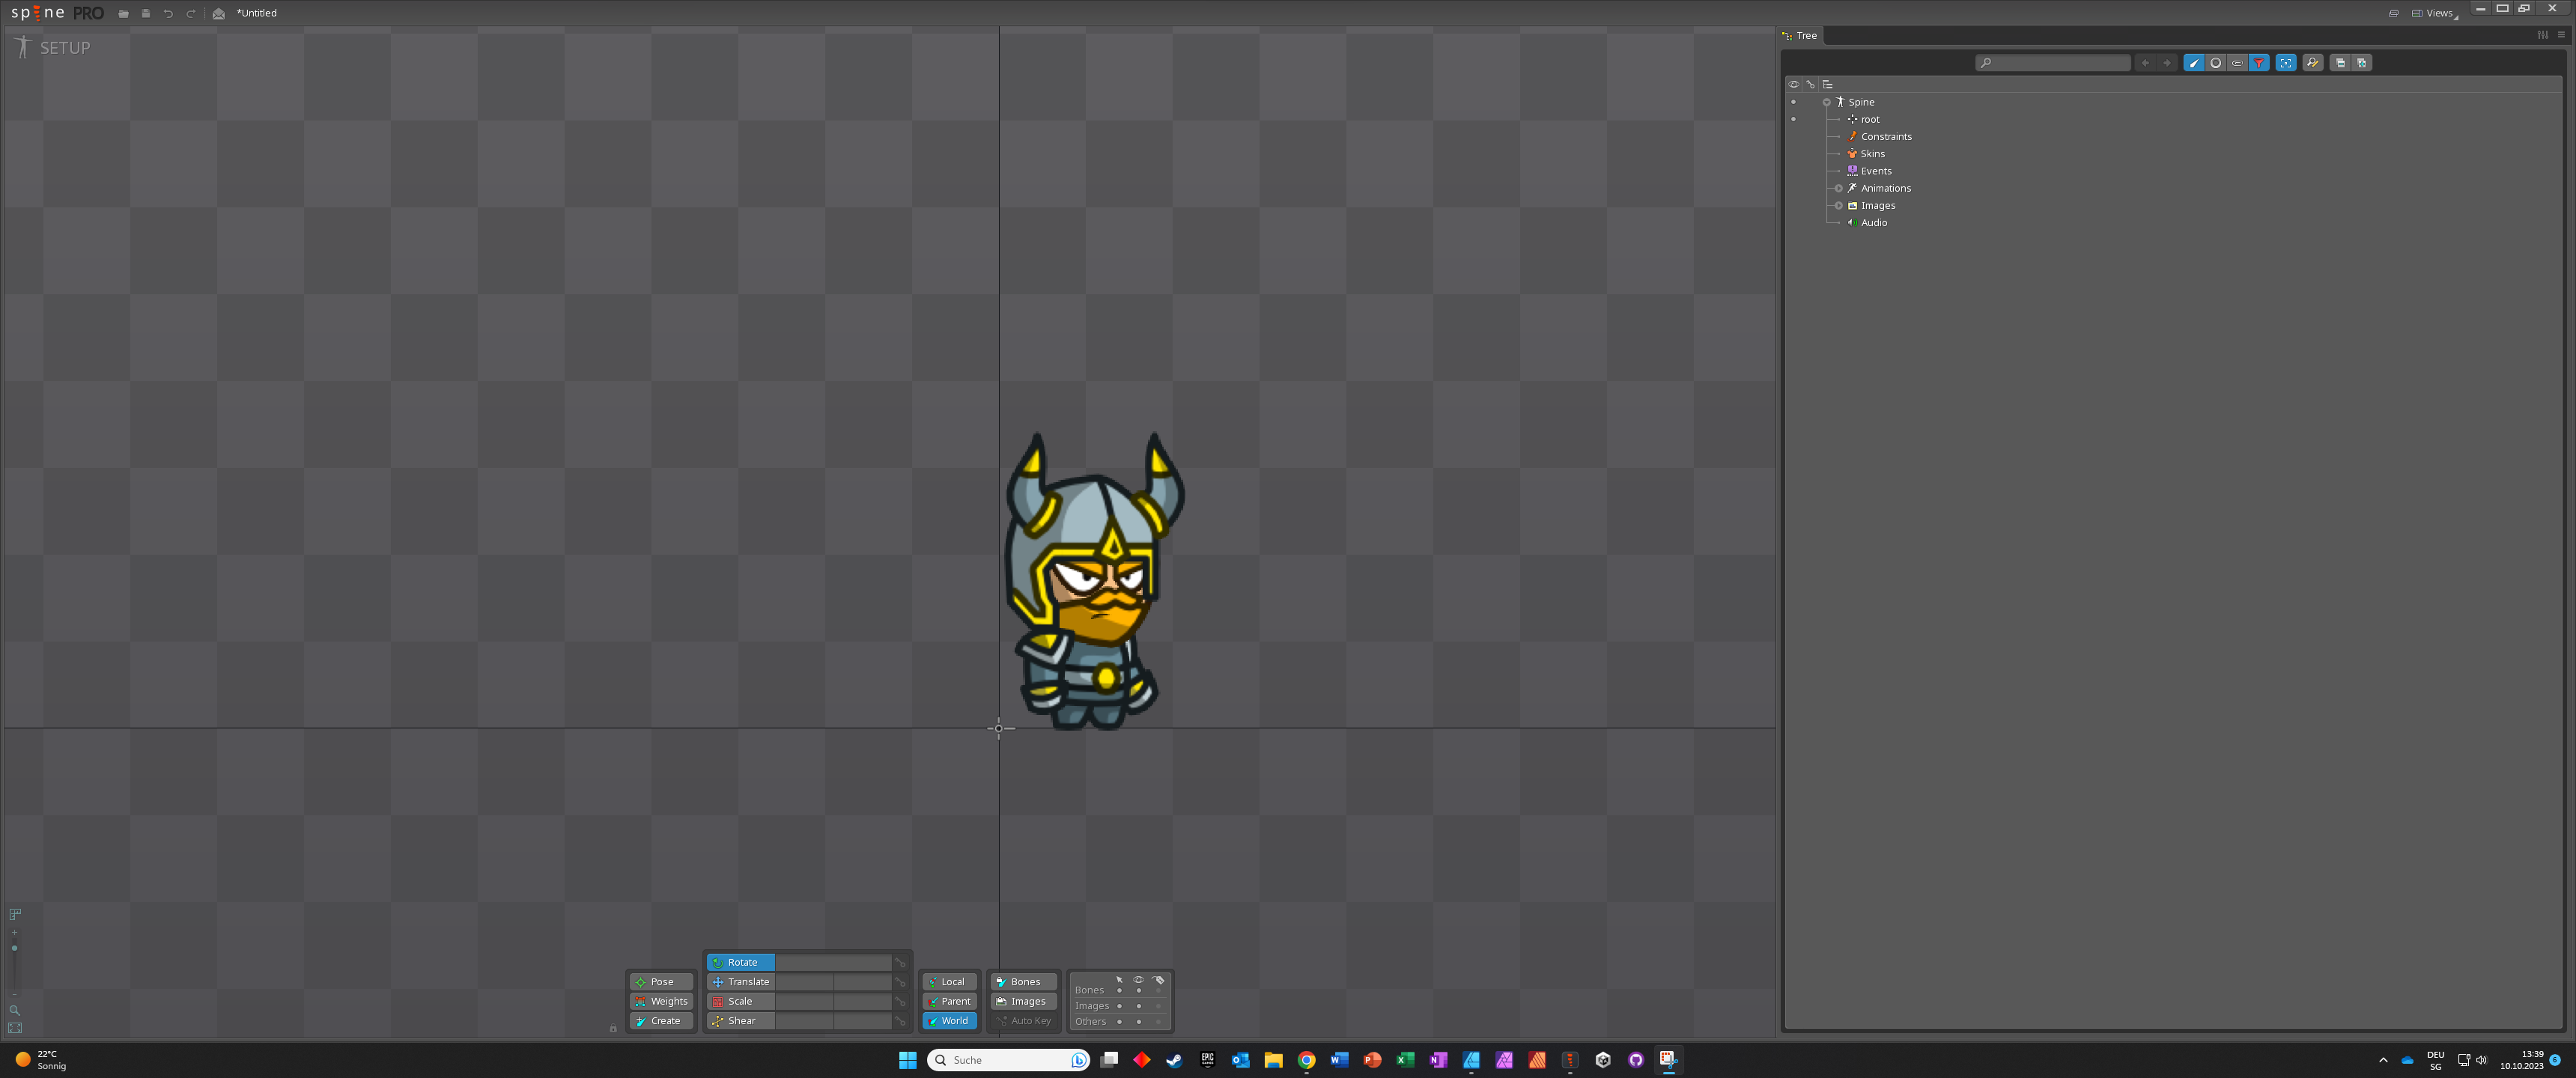Screen dimensions: 2576x1078
Task: Toggle the attachments paperclip filter
Action: (2237, 63)
